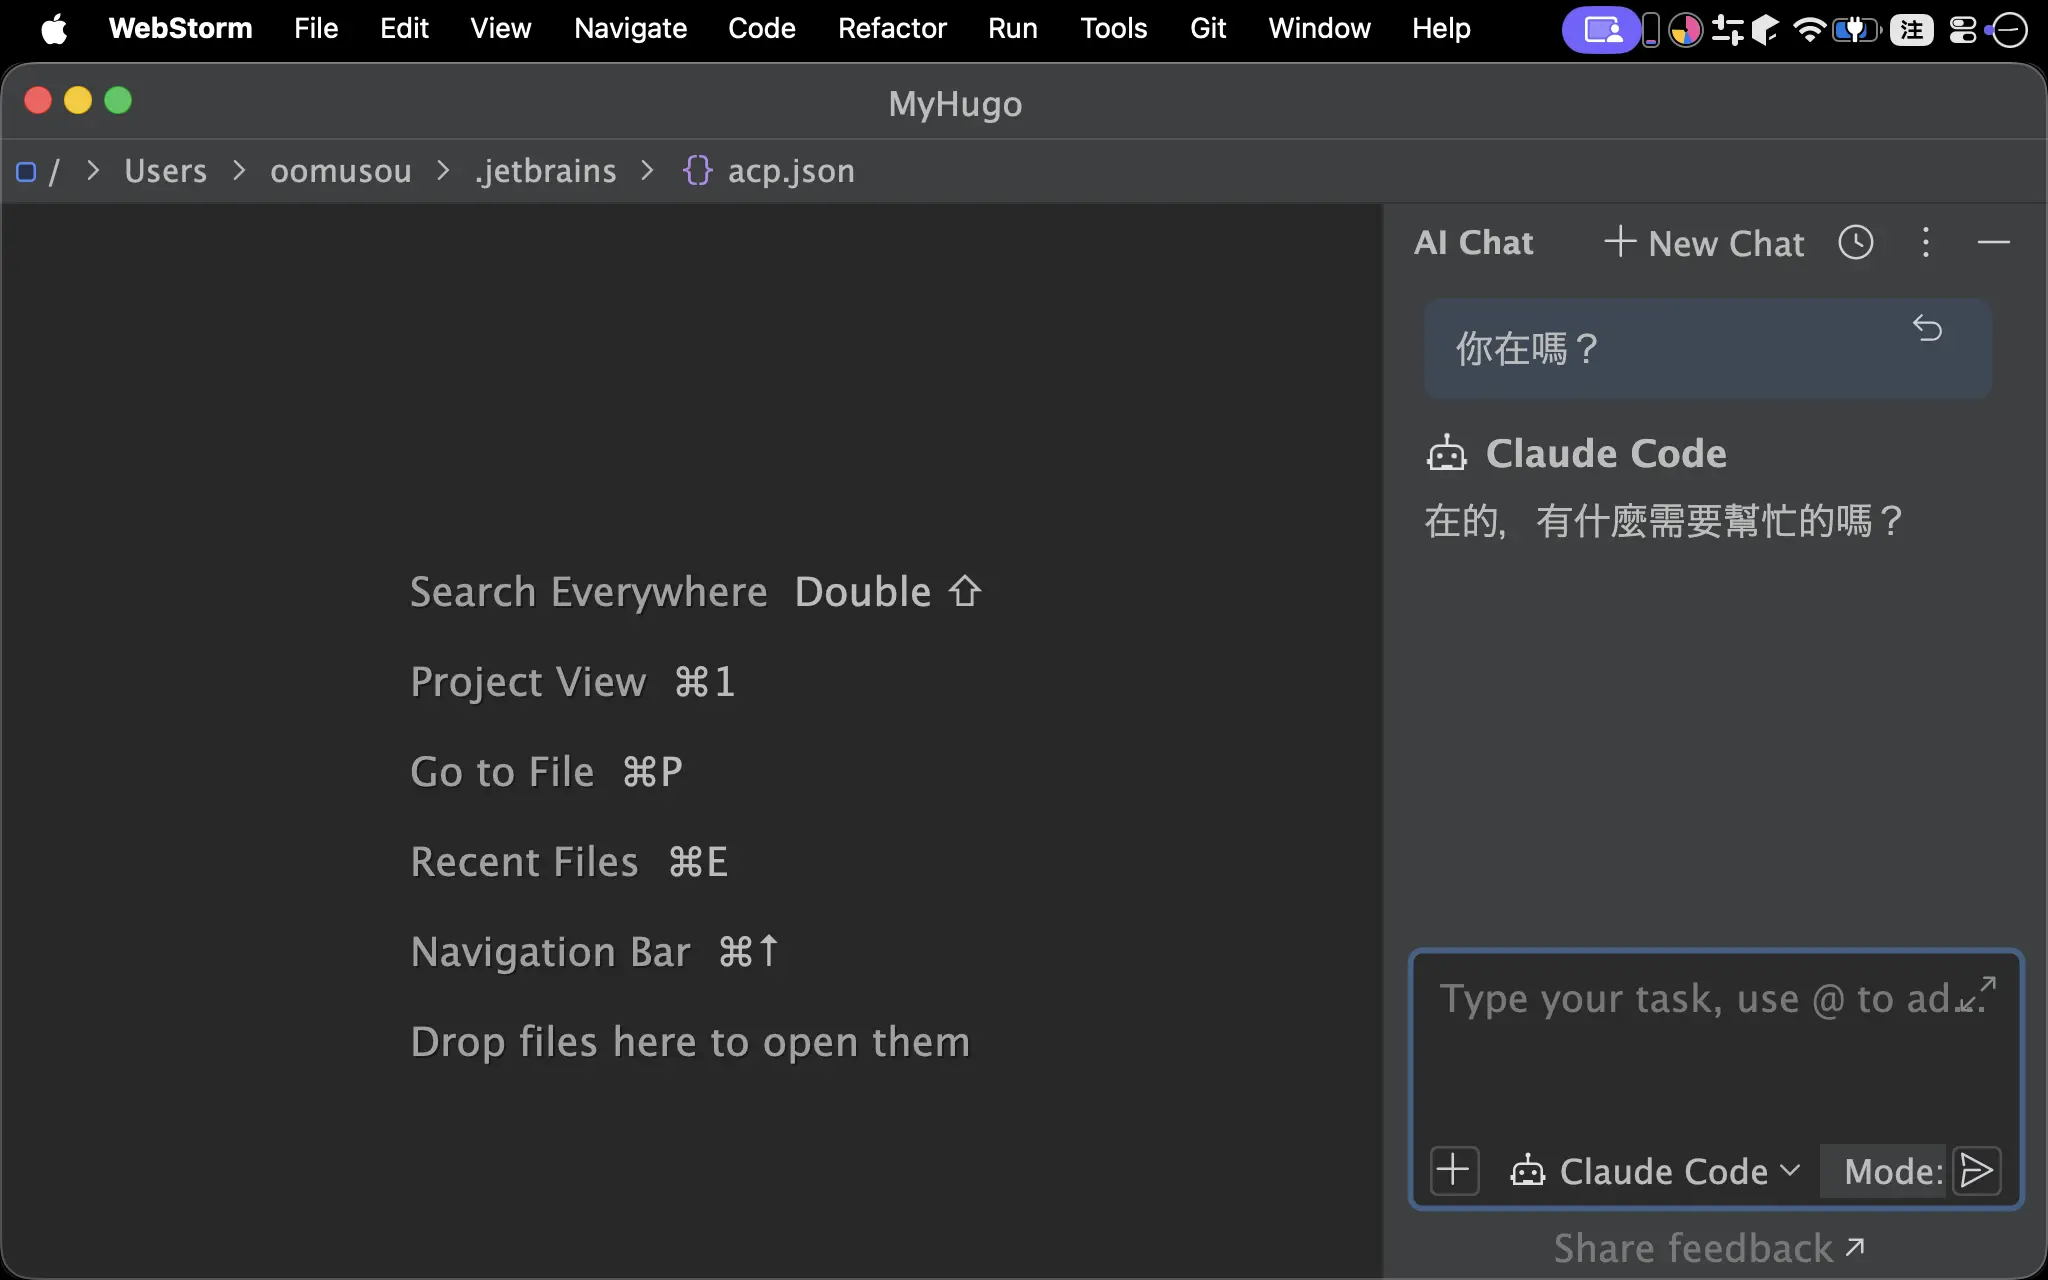This screenshot has height=1280, width=2048.
Task: Start a New Chat
Action: [1705, 243]
